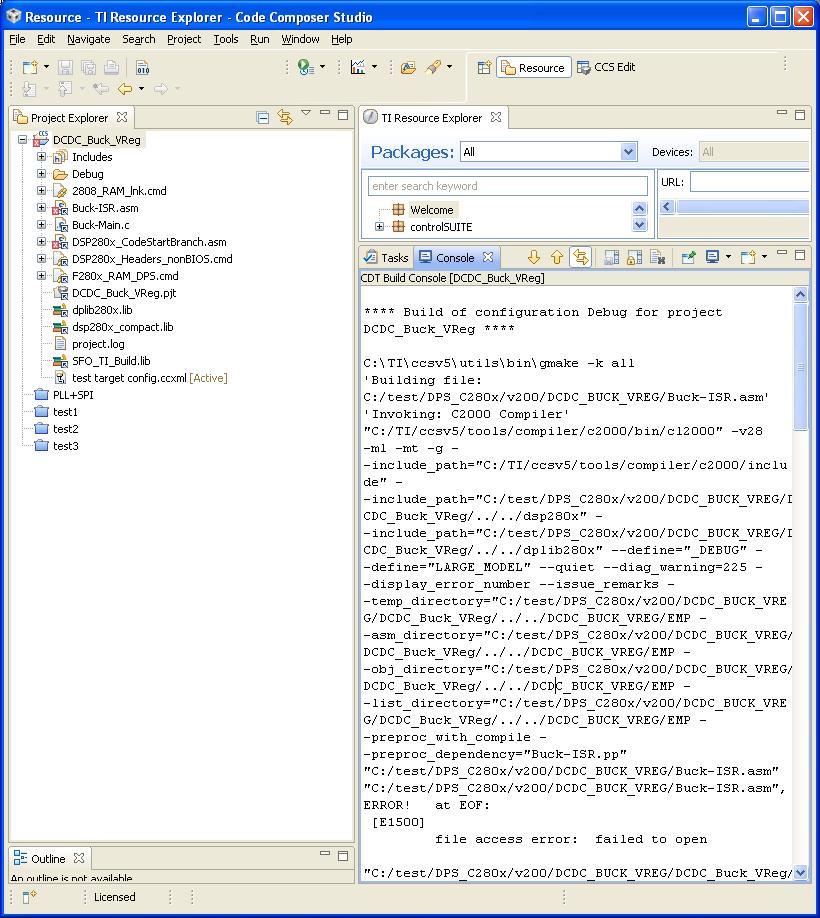
Task: Open the New wizard dropdown arrow
Action: pyautogui.click(x=46, y=67)
